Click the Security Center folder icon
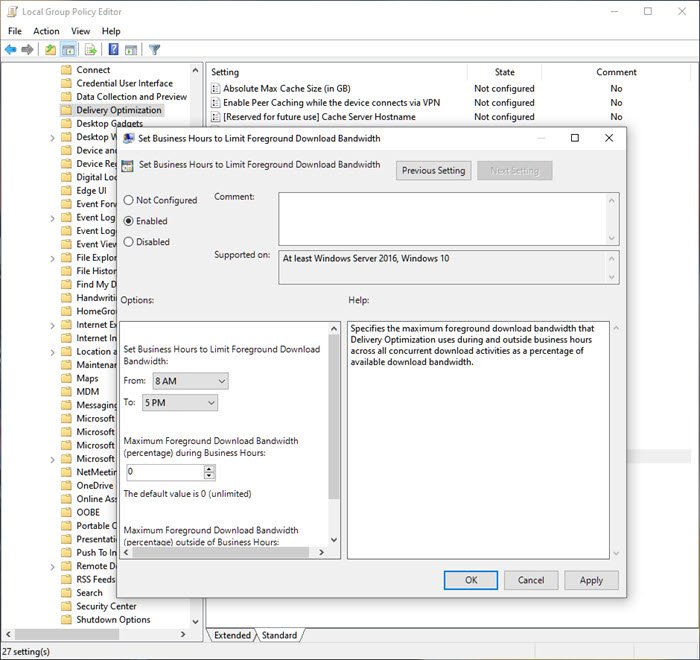 (x=66, y=606)
